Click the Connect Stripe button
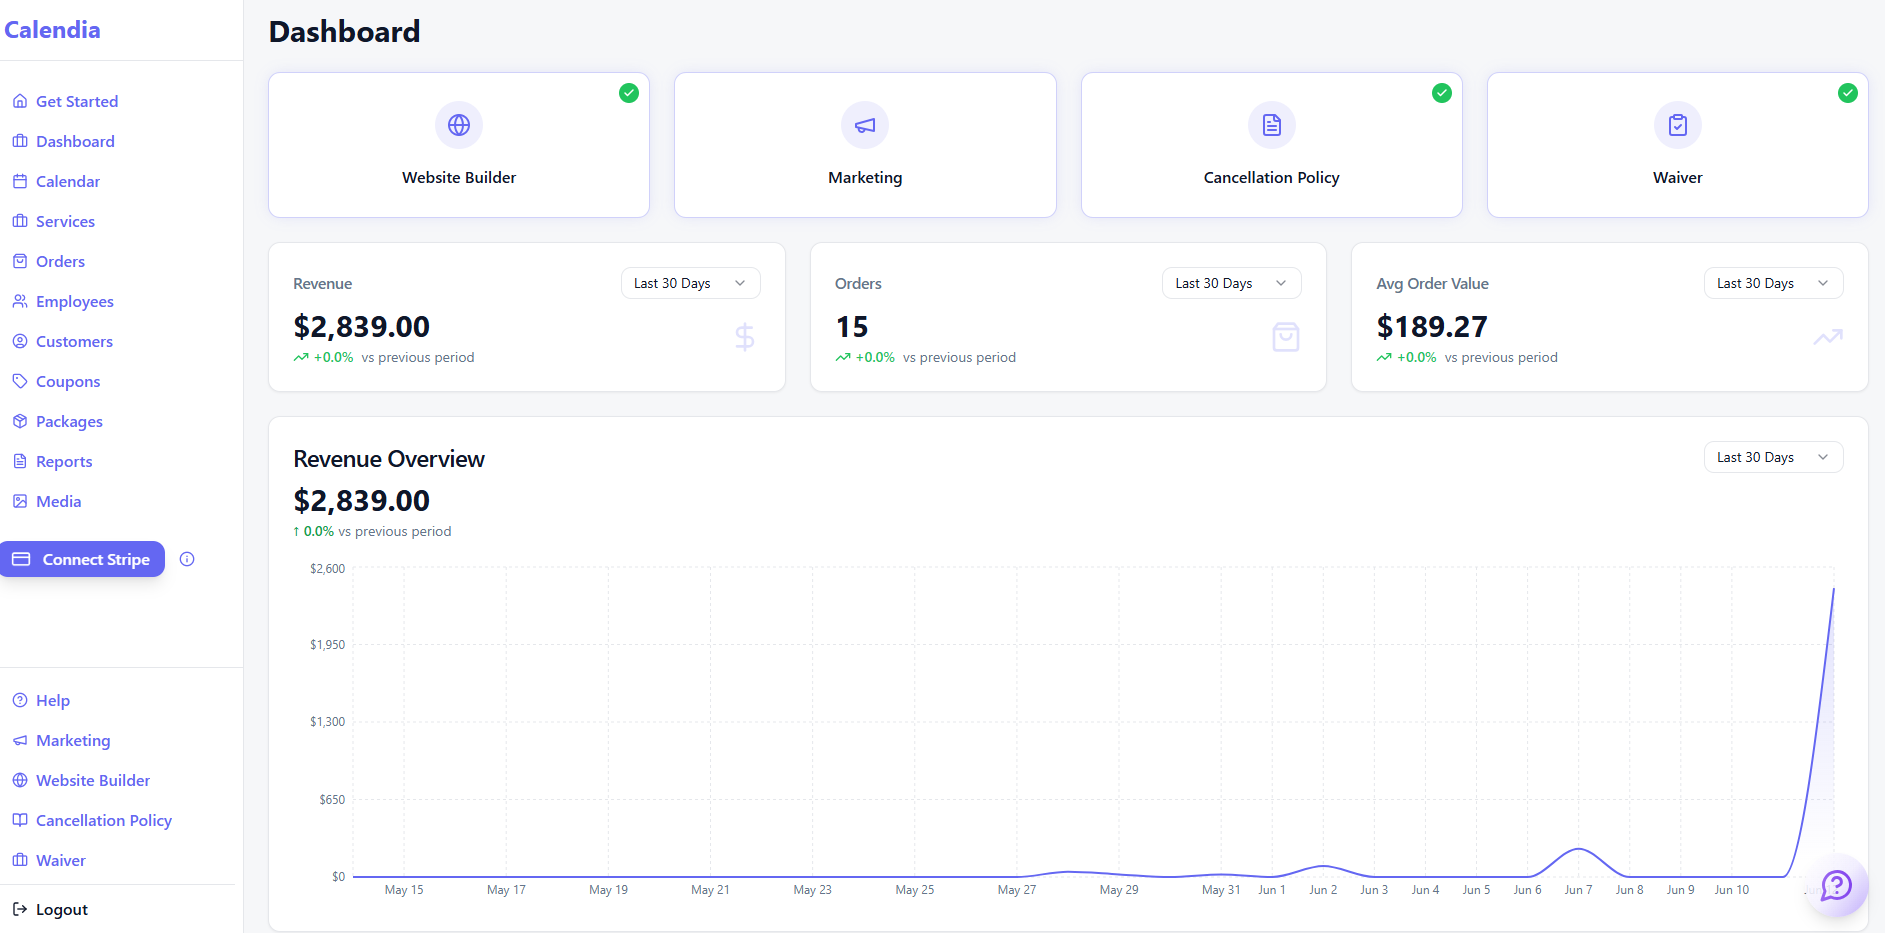The width and height of the screenshot is (1885, 933). tap(82, 559)
